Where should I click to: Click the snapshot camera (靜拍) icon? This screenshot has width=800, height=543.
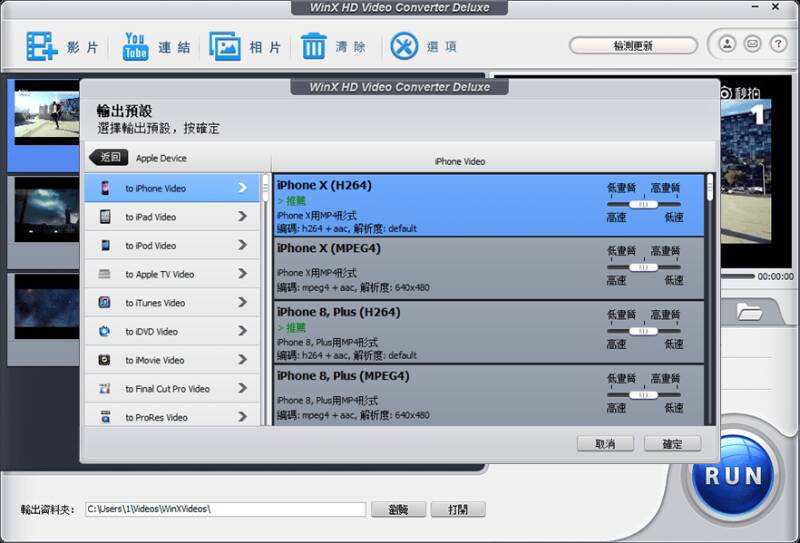point(726,93)
